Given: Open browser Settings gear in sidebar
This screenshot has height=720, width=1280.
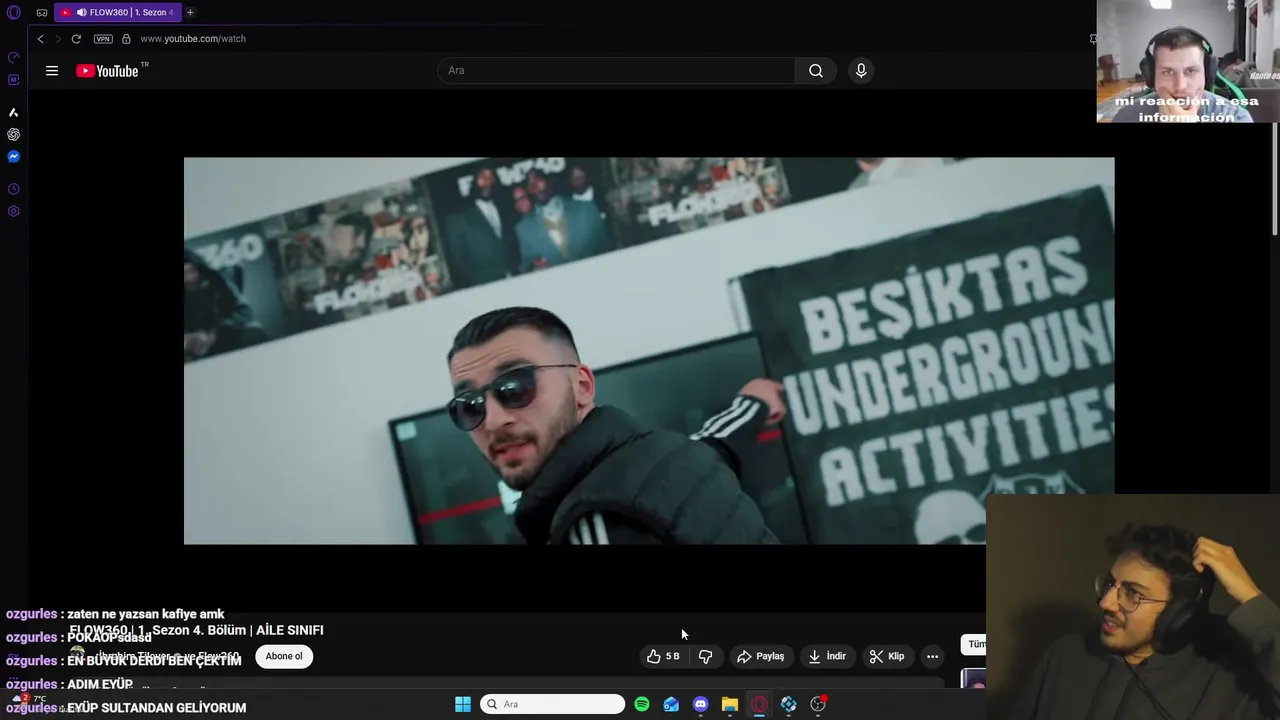Looking at the screenshot, I should click(14, 211).
